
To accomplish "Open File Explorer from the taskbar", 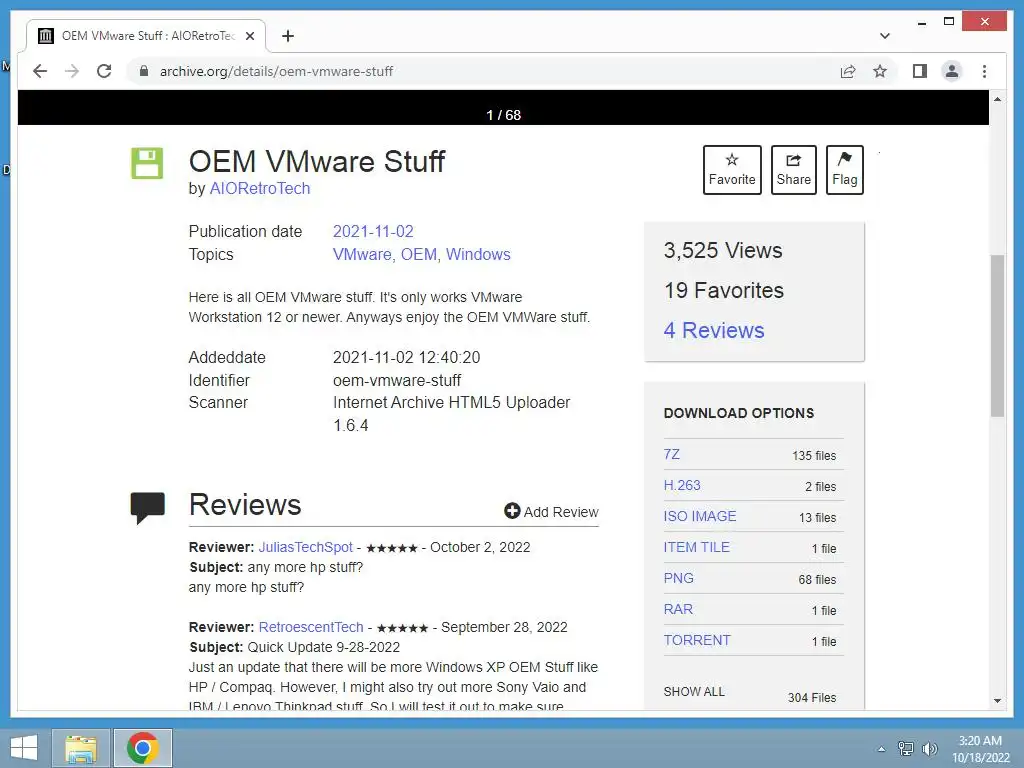I will click(81, 748).
